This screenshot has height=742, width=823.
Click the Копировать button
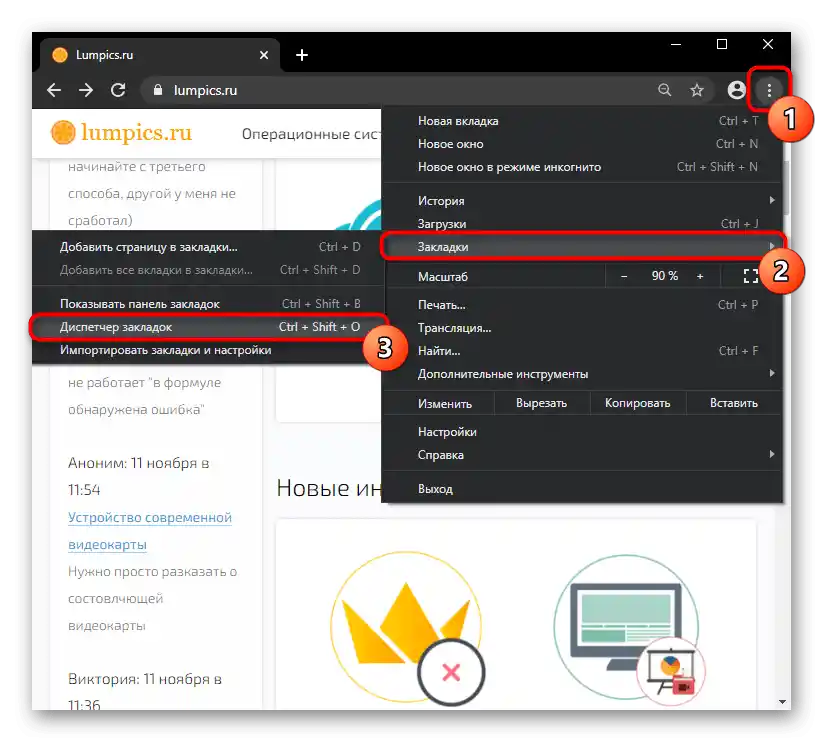(x=638, y=403)
